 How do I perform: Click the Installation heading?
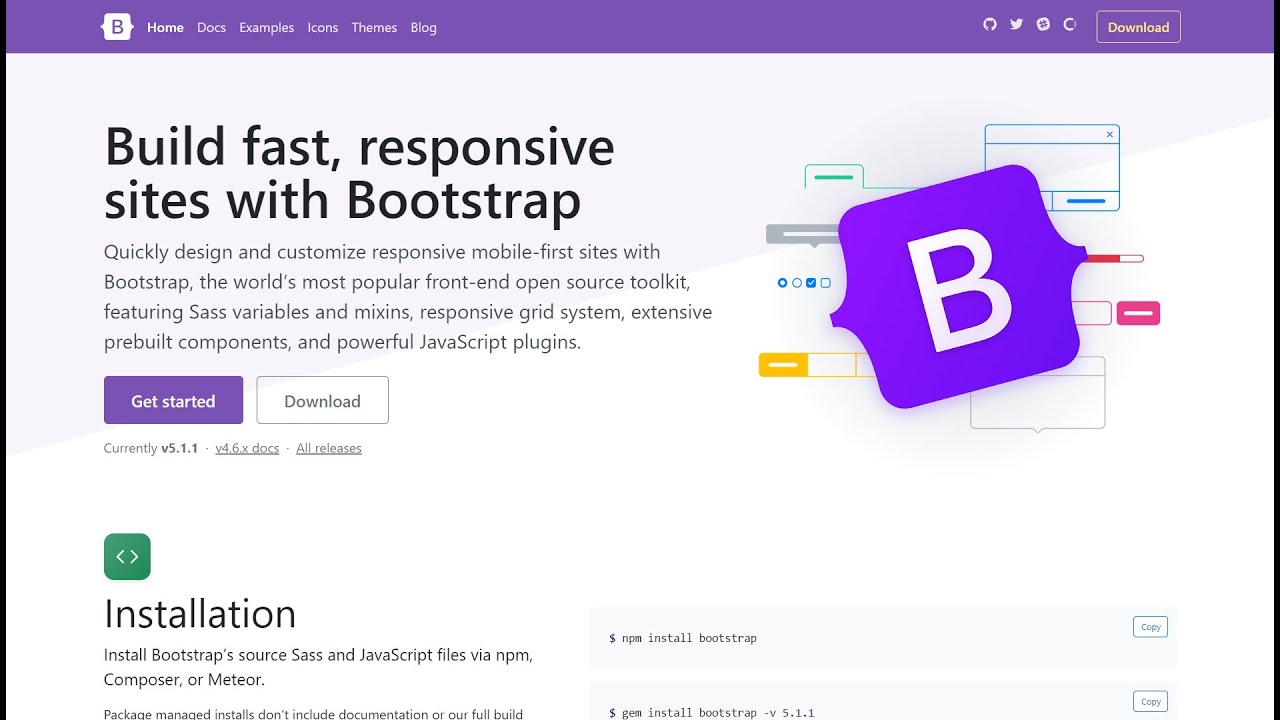[200, 613]
